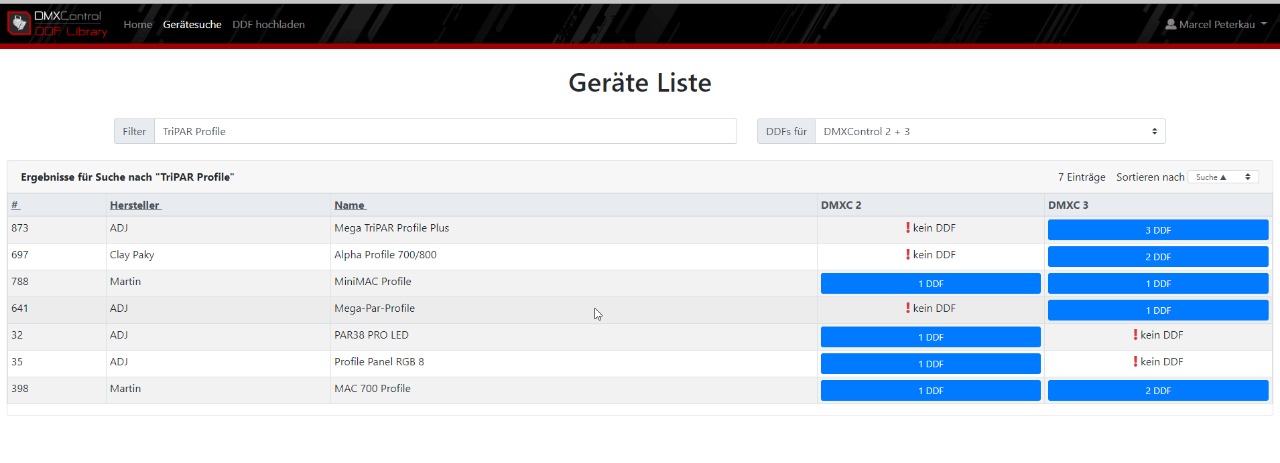Viewport: 1280px width, 463px height.
Task: Click the DMXControl DDF Library logo
Action: 57,24
